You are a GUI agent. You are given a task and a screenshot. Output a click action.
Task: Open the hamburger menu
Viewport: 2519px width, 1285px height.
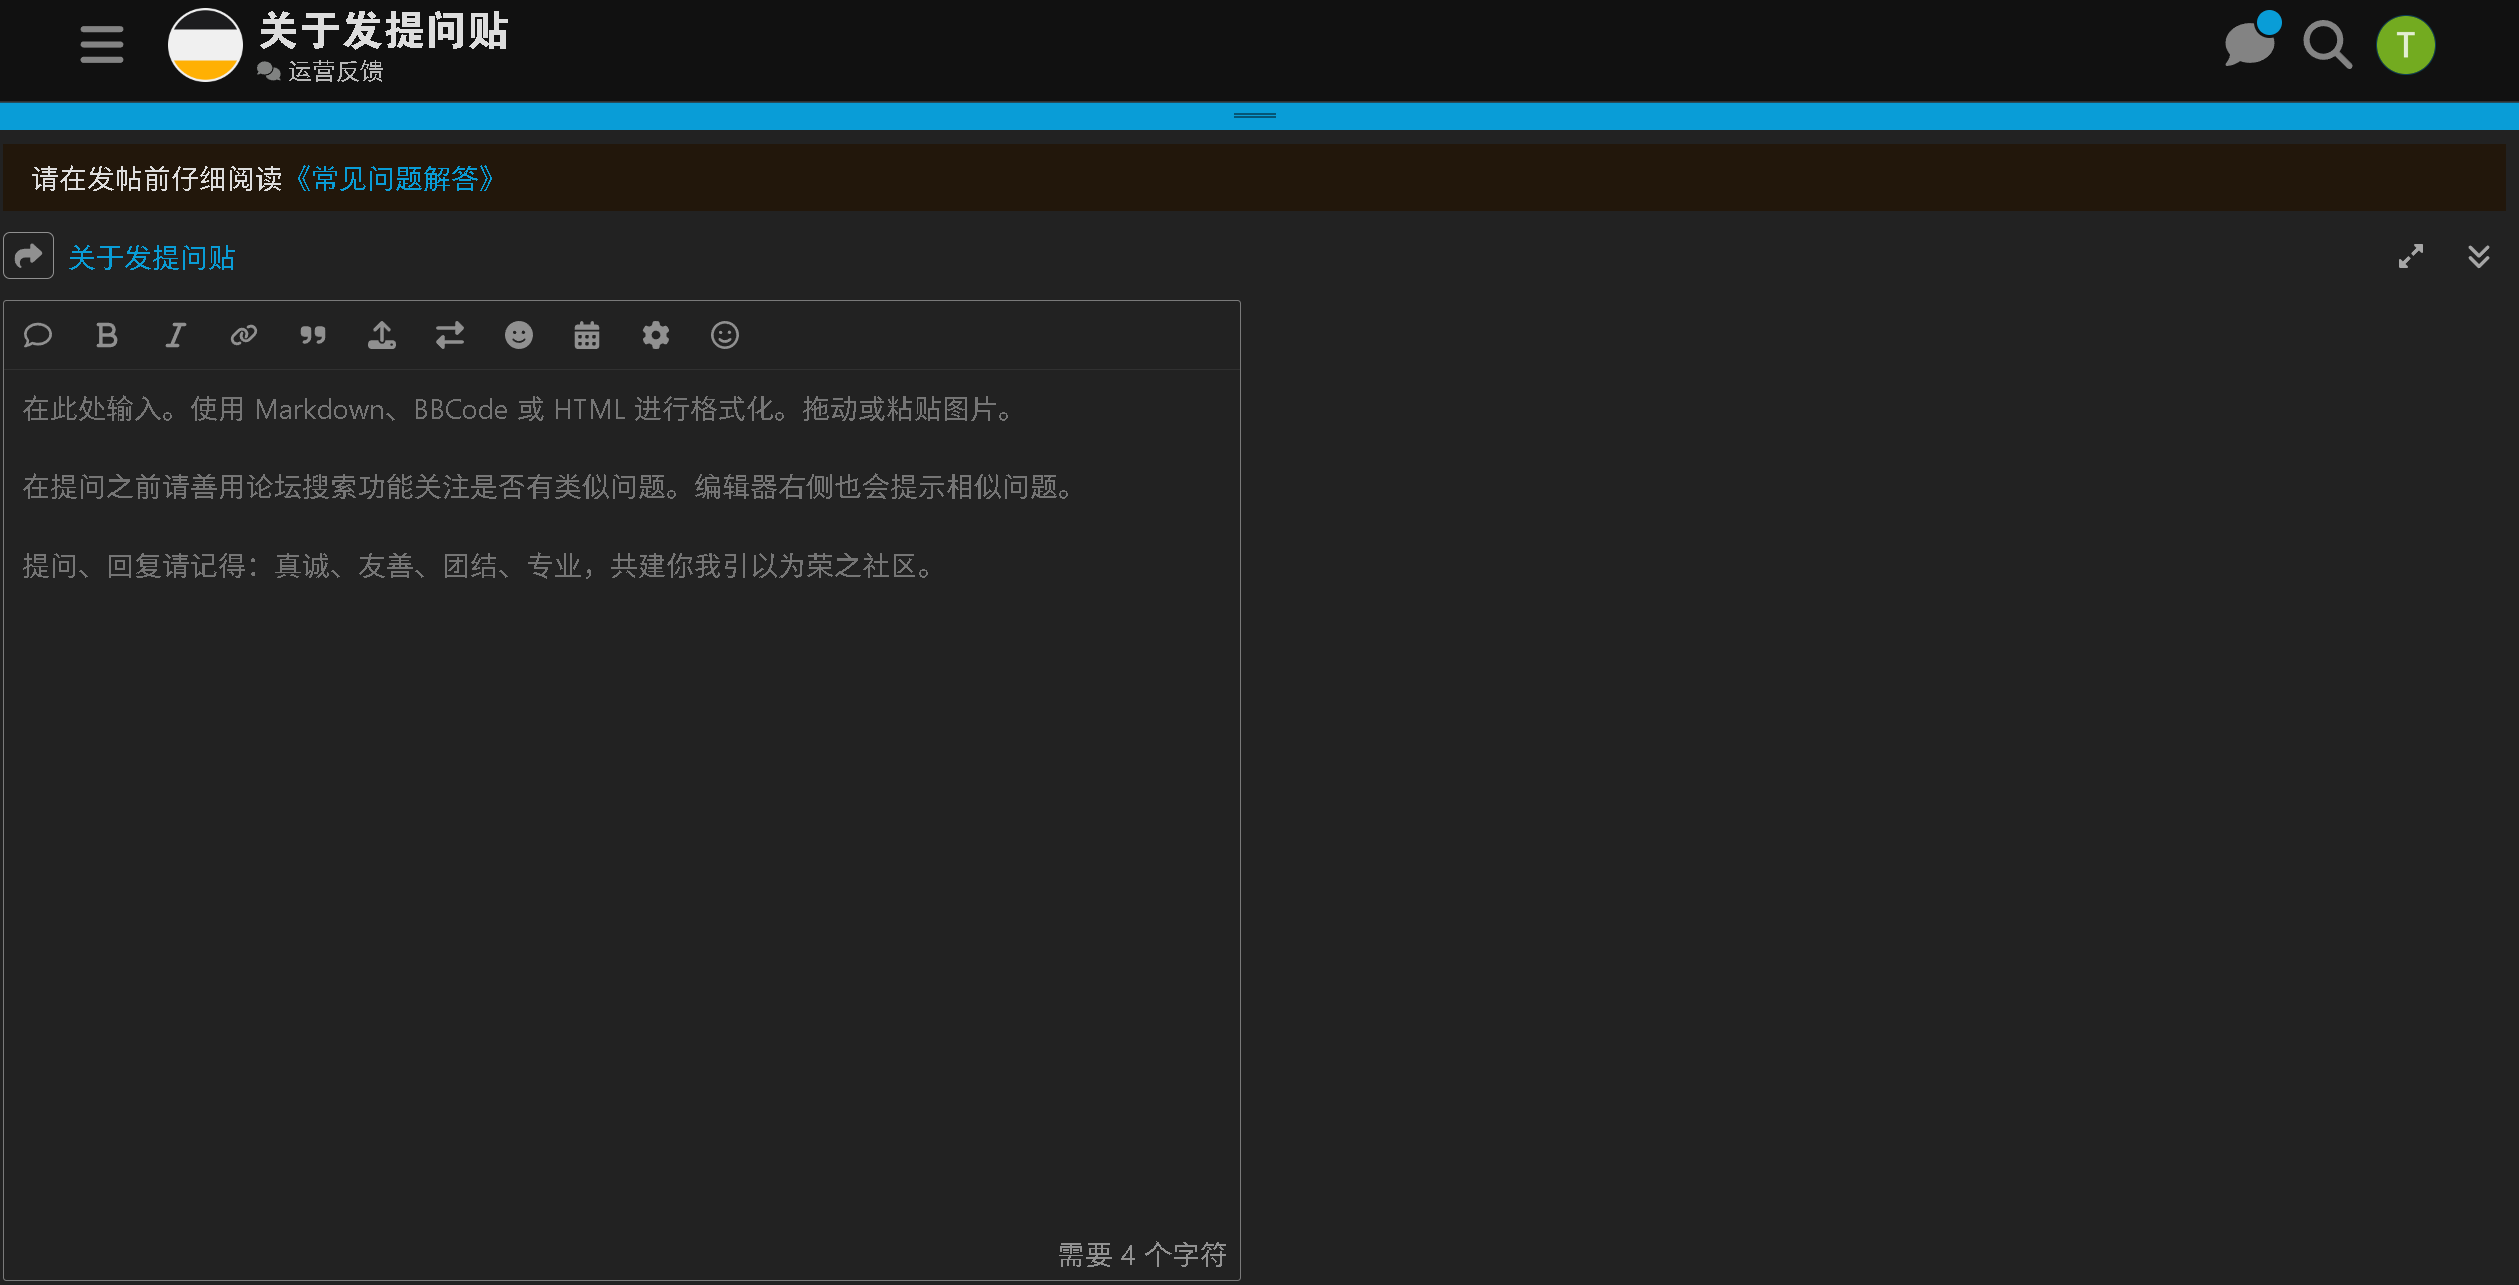pyautogui.click(x=102, y=45)
